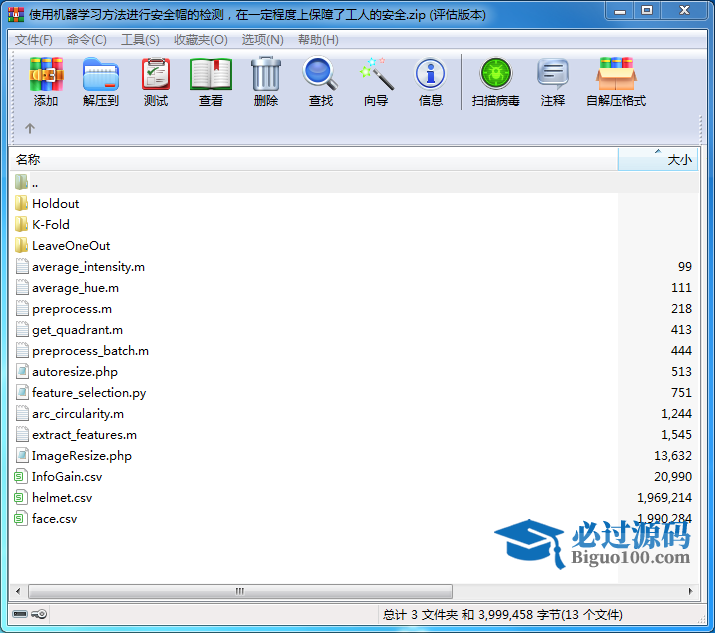Click the scrollbar left arrow

pos(18,591)
